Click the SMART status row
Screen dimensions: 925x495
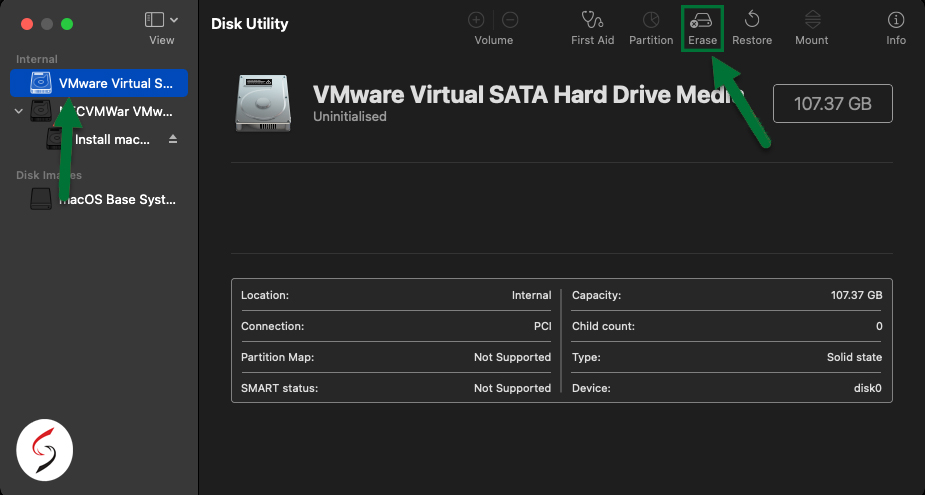pyautogui.click(x=396, y=388)
